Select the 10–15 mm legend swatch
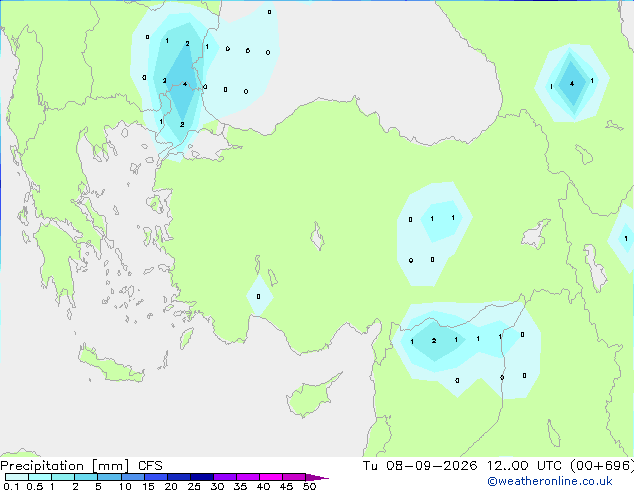Screen dimensions: 634x490 (132, 477)
